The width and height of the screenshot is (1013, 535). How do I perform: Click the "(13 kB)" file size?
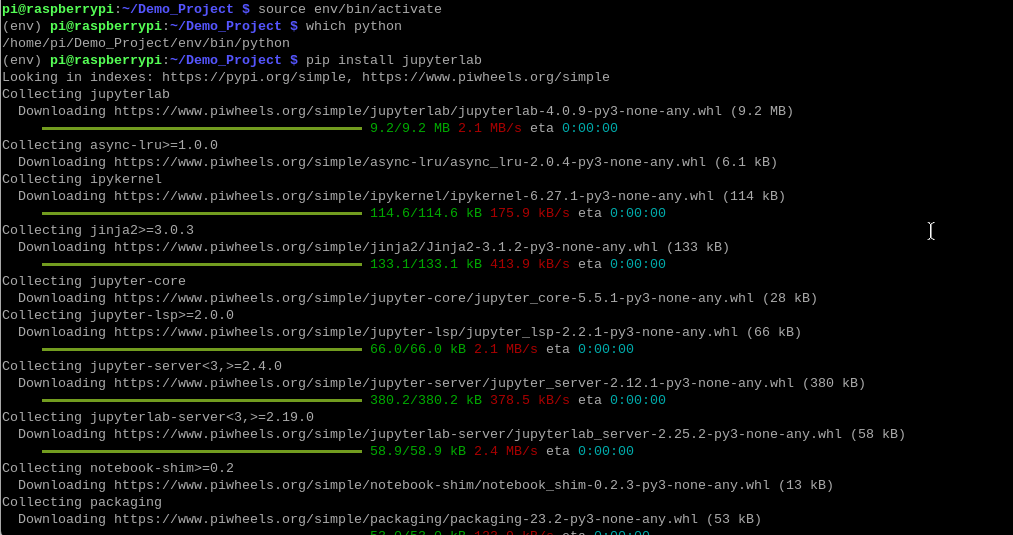coord(806,485)
